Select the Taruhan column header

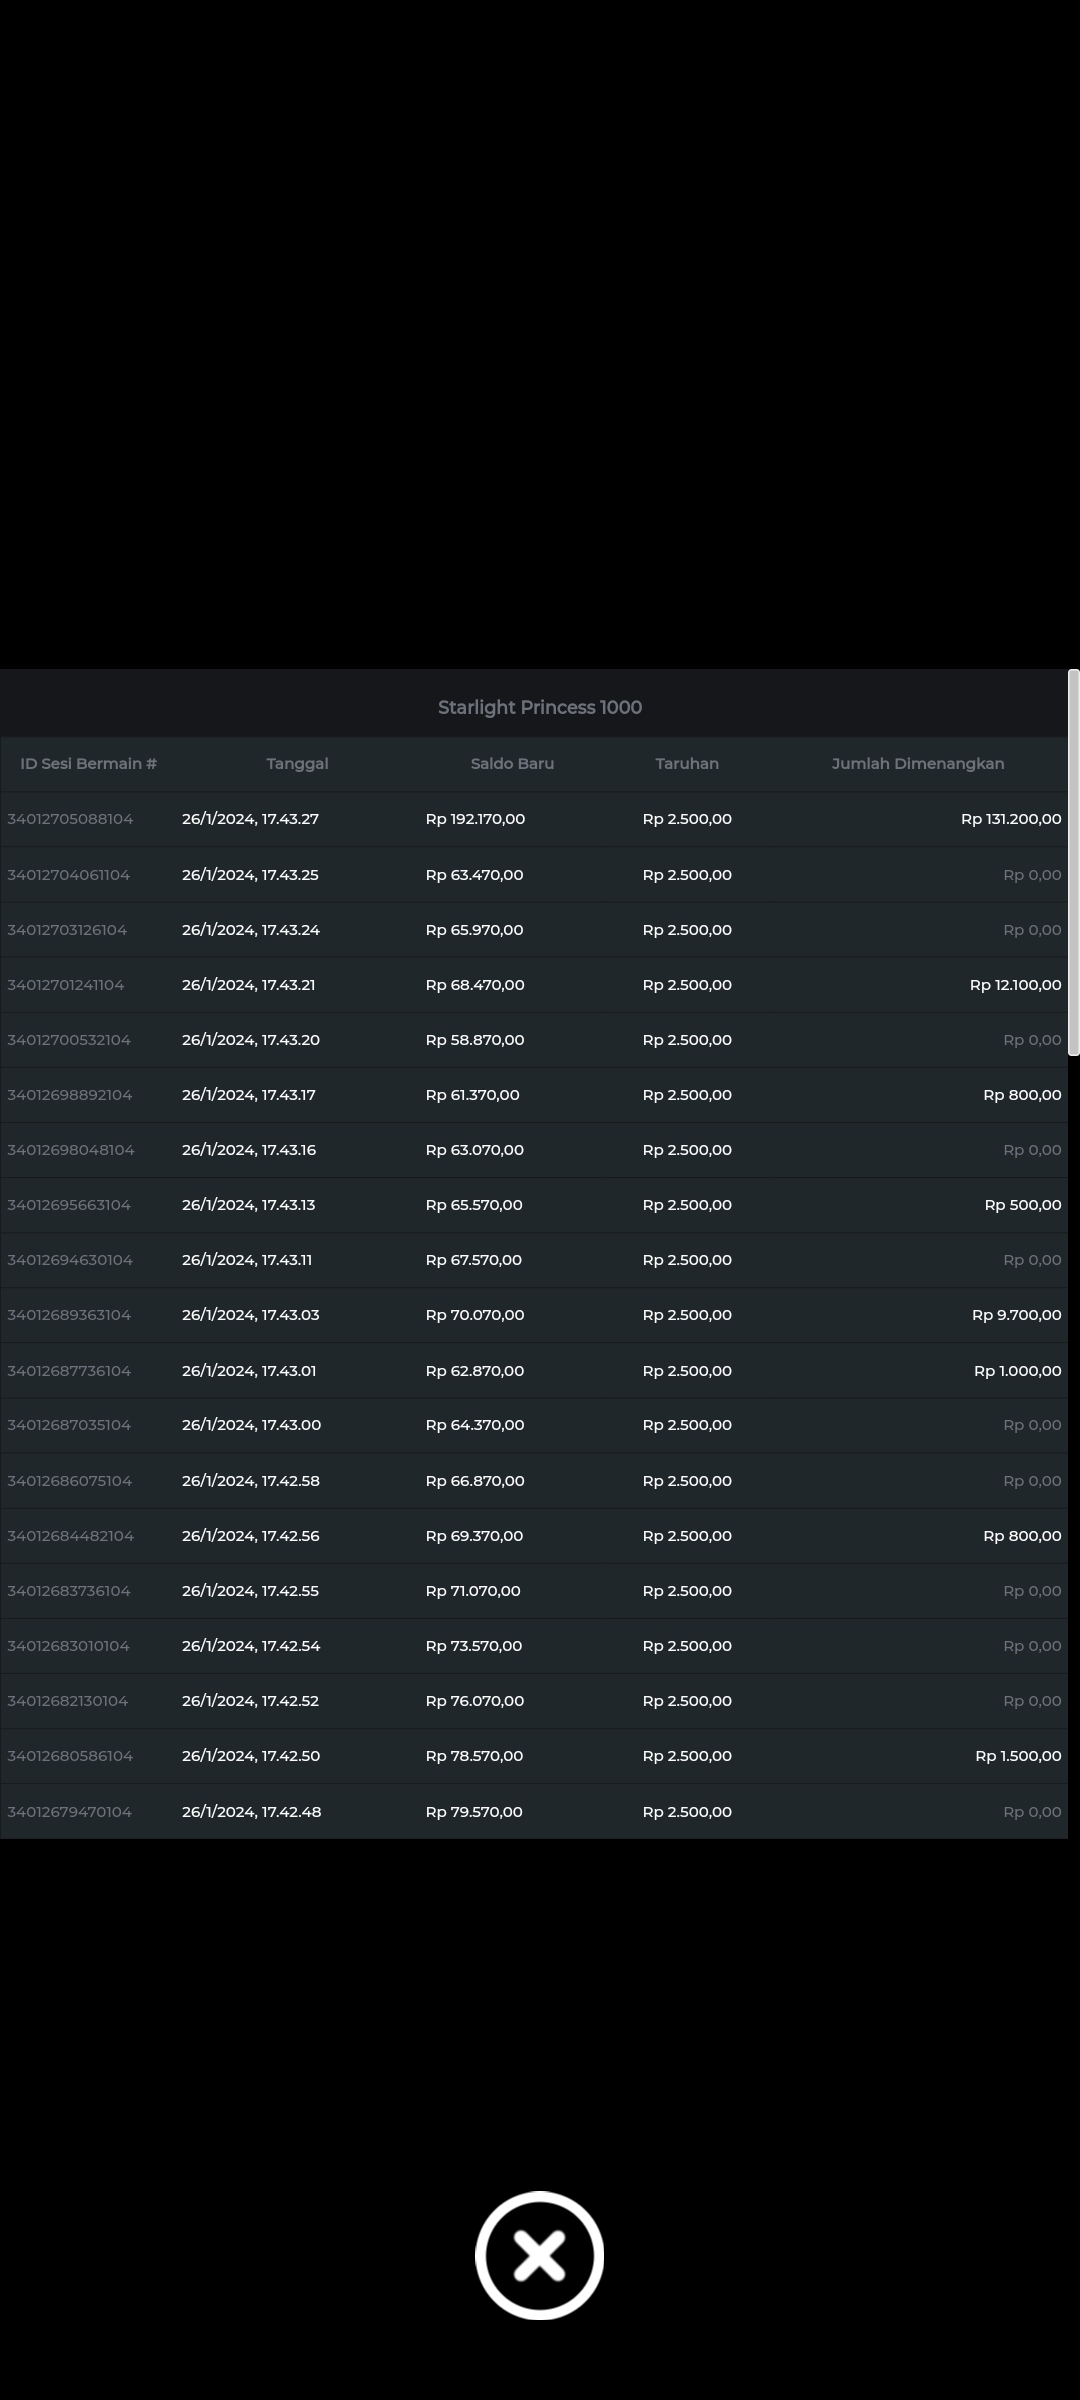point(687,764)
